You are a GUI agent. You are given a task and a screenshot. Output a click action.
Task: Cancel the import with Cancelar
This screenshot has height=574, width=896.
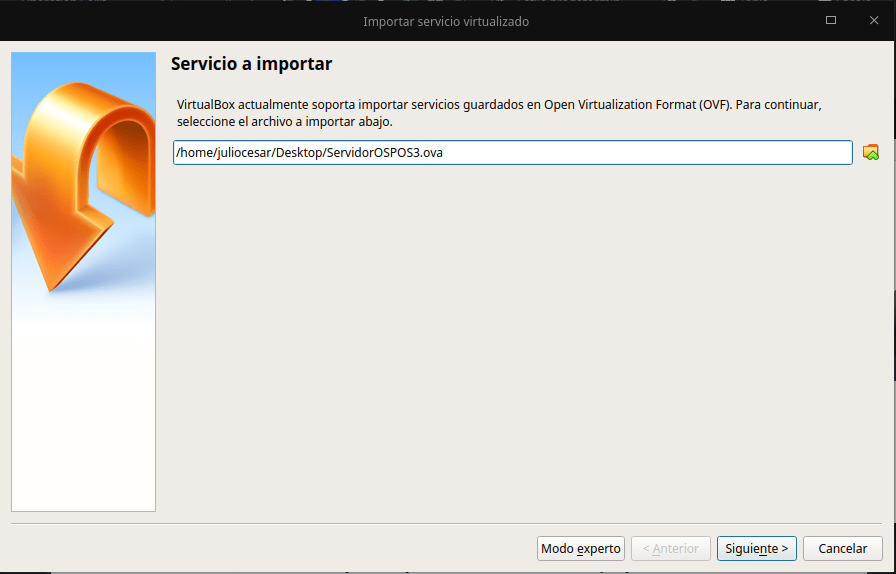(x=842, y=548)
